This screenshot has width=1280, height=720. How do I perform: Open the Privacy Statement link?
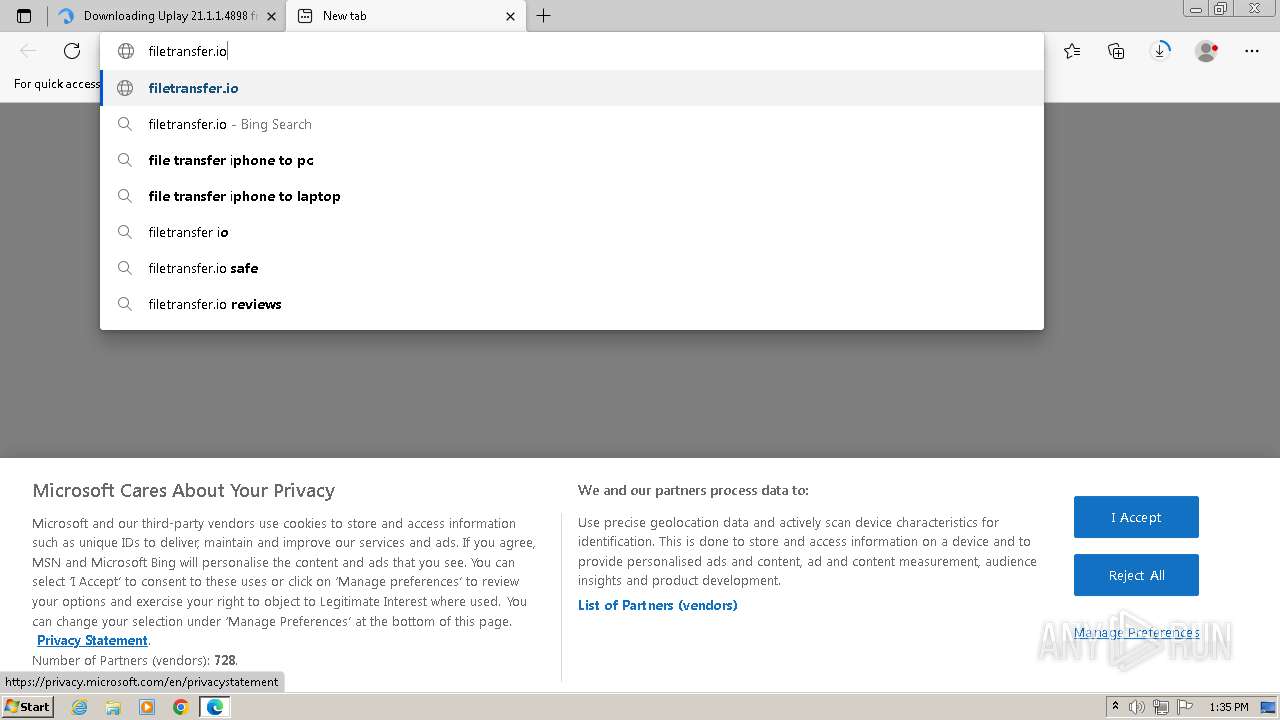(92, 640)
